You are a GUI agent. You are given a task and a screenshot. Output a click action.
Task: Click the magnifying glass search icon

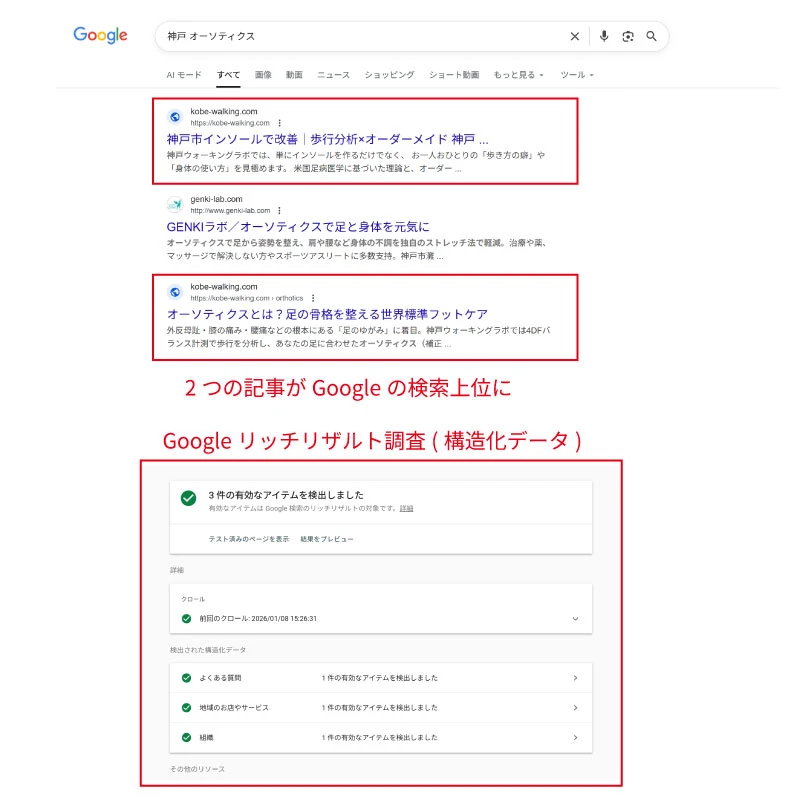(x=652, y=36)
